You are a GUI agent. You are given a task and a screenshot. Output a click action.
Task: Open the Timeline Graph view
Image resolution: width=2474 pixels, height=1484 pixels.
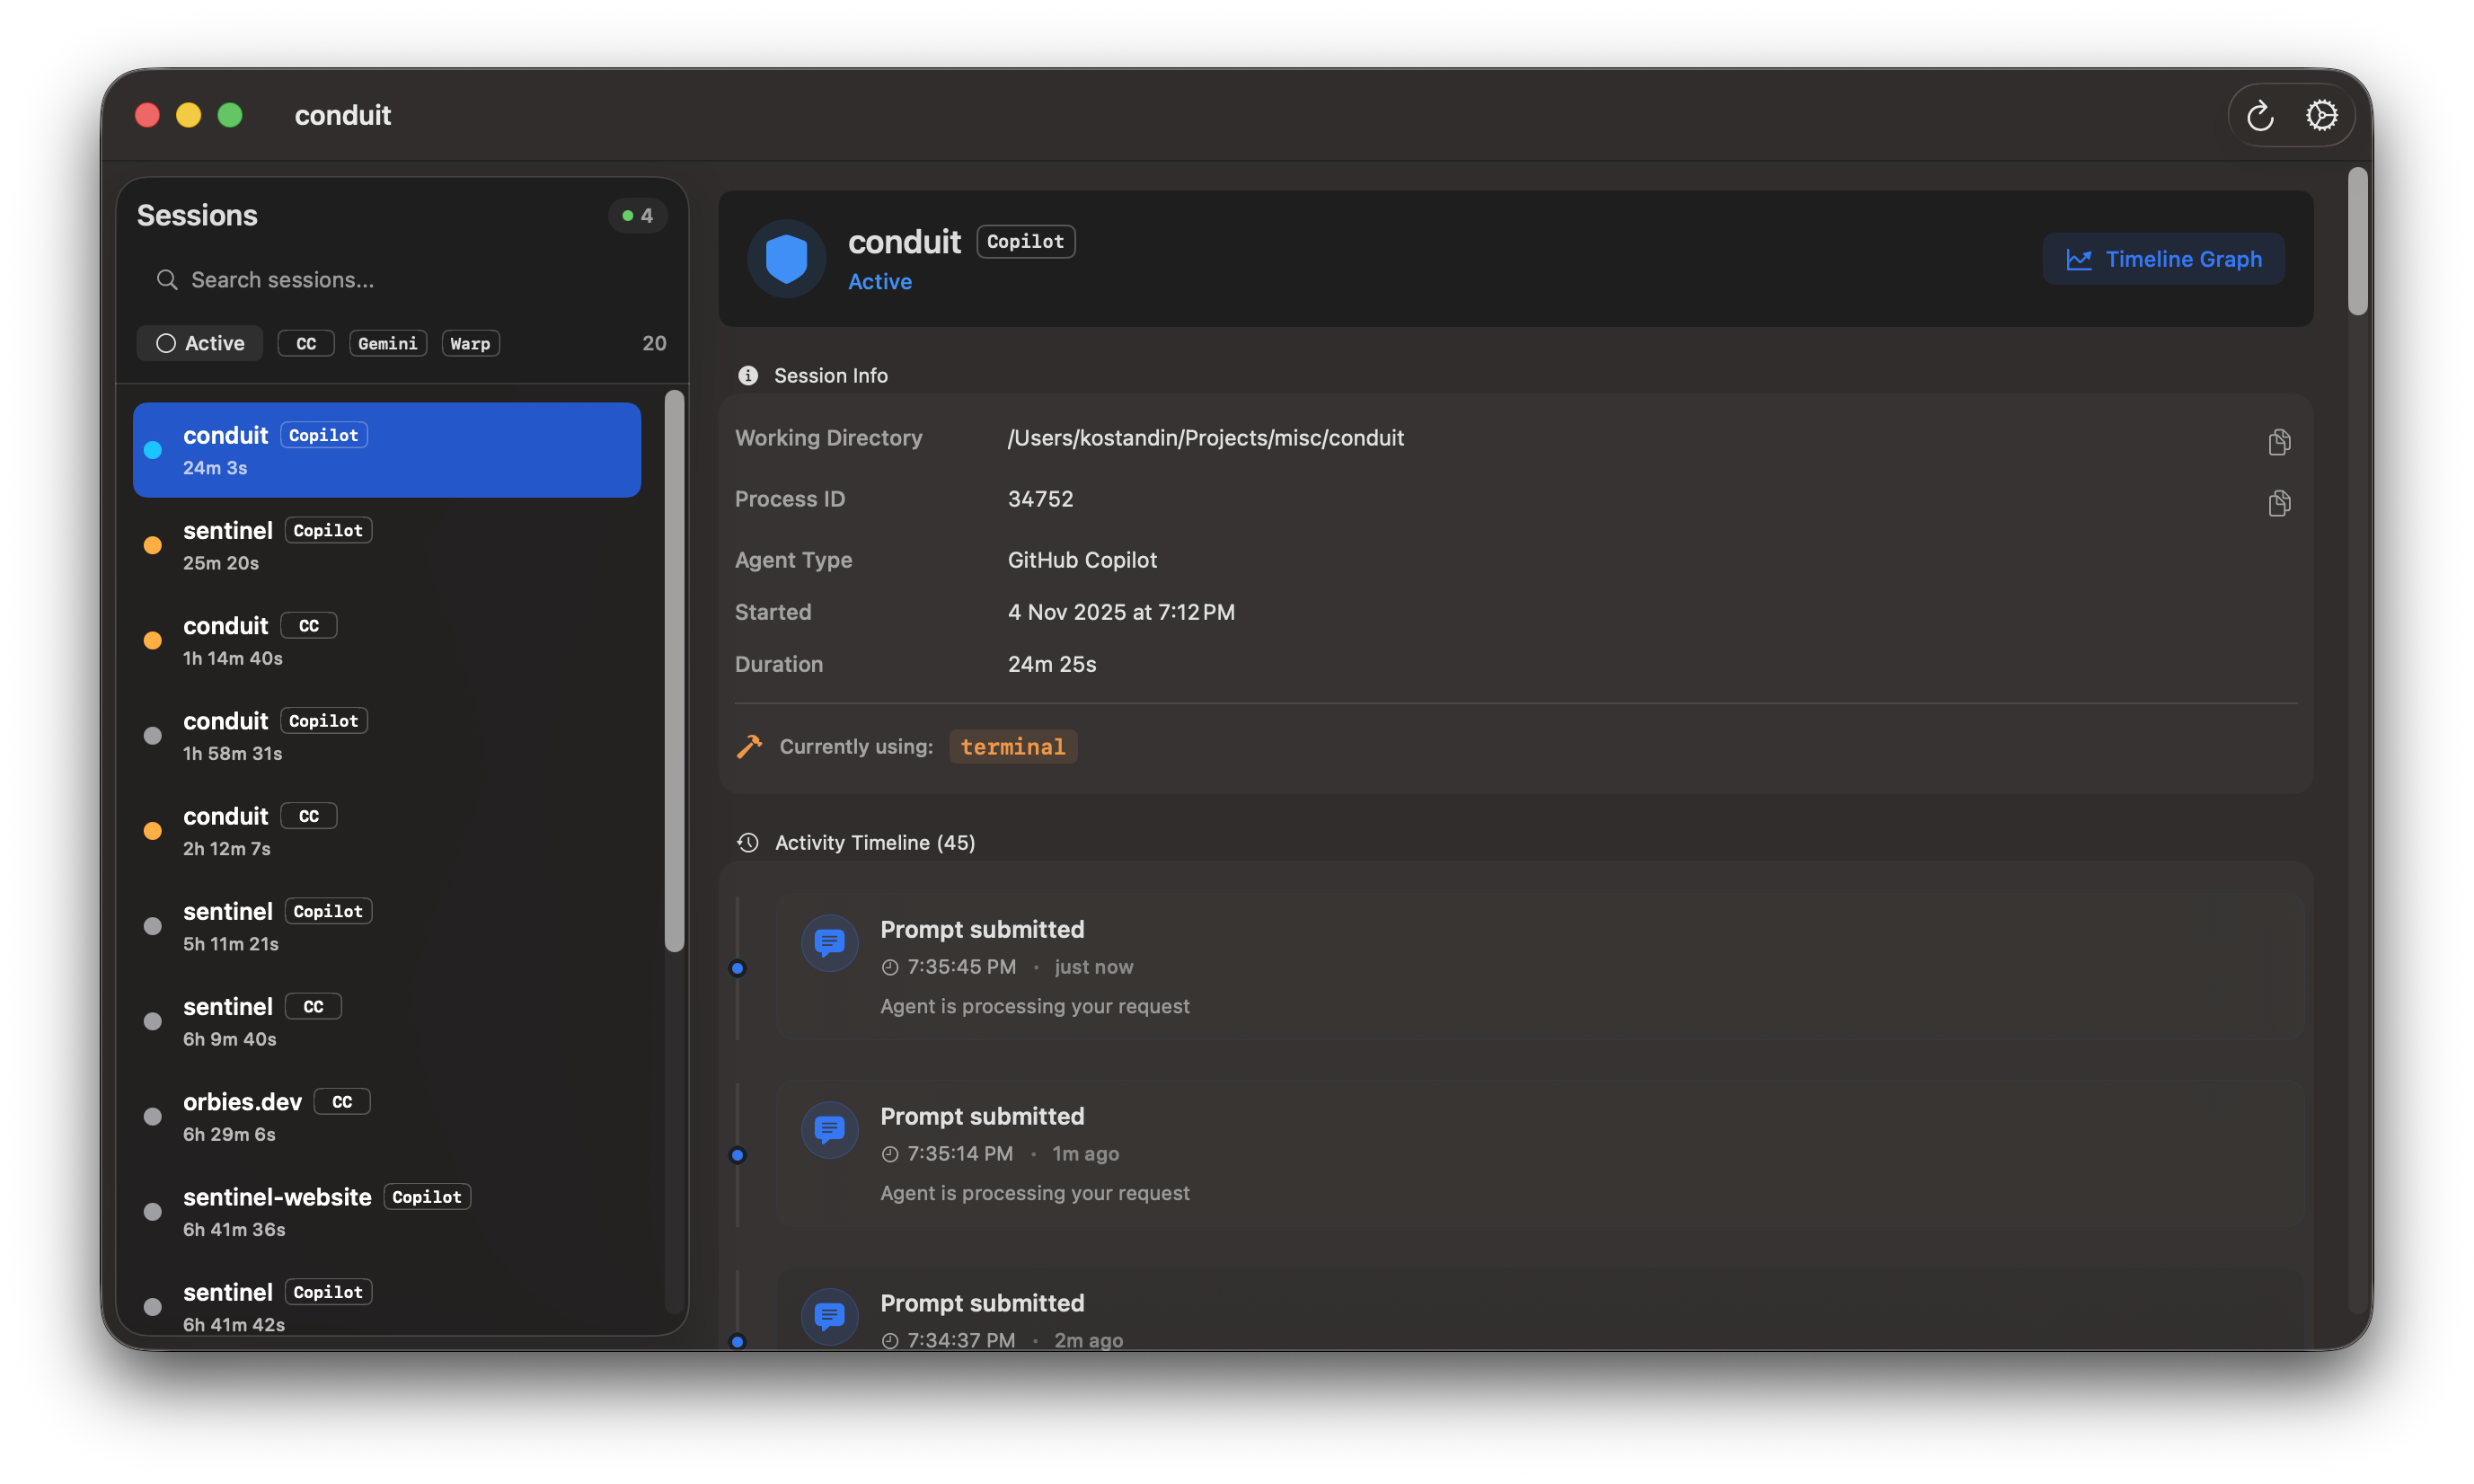tap(2163, 259)
